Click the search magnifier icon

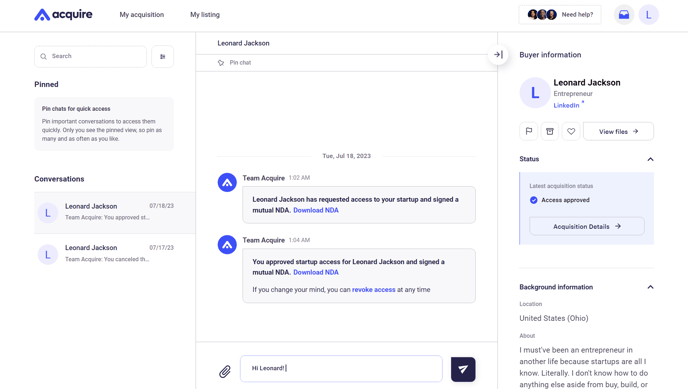click(43, 56)
